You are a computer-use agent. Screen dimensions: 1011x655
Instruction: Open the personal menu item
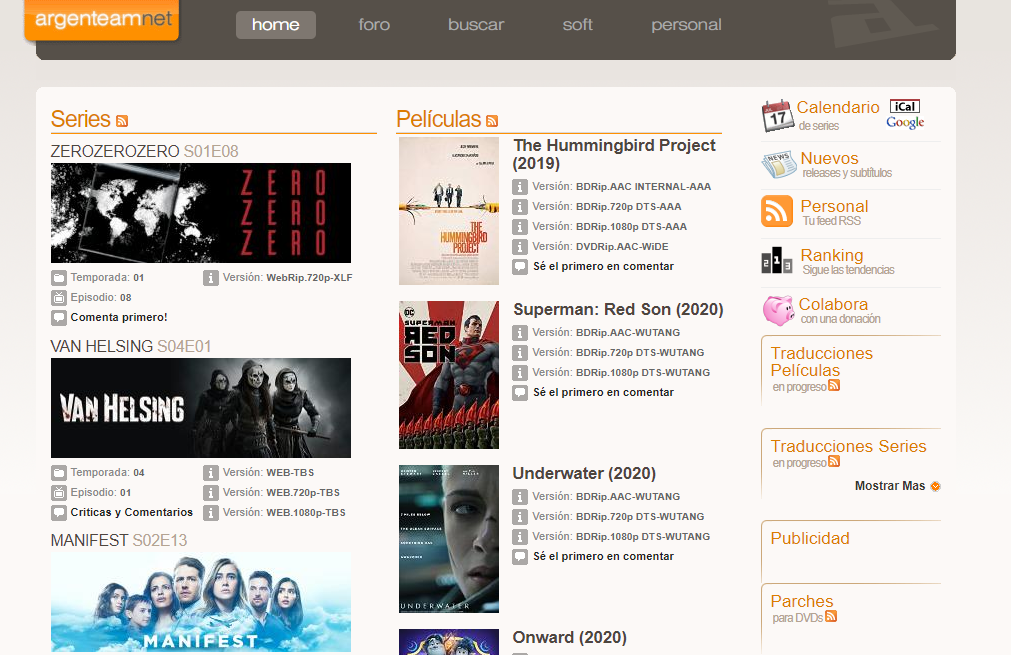686,25
